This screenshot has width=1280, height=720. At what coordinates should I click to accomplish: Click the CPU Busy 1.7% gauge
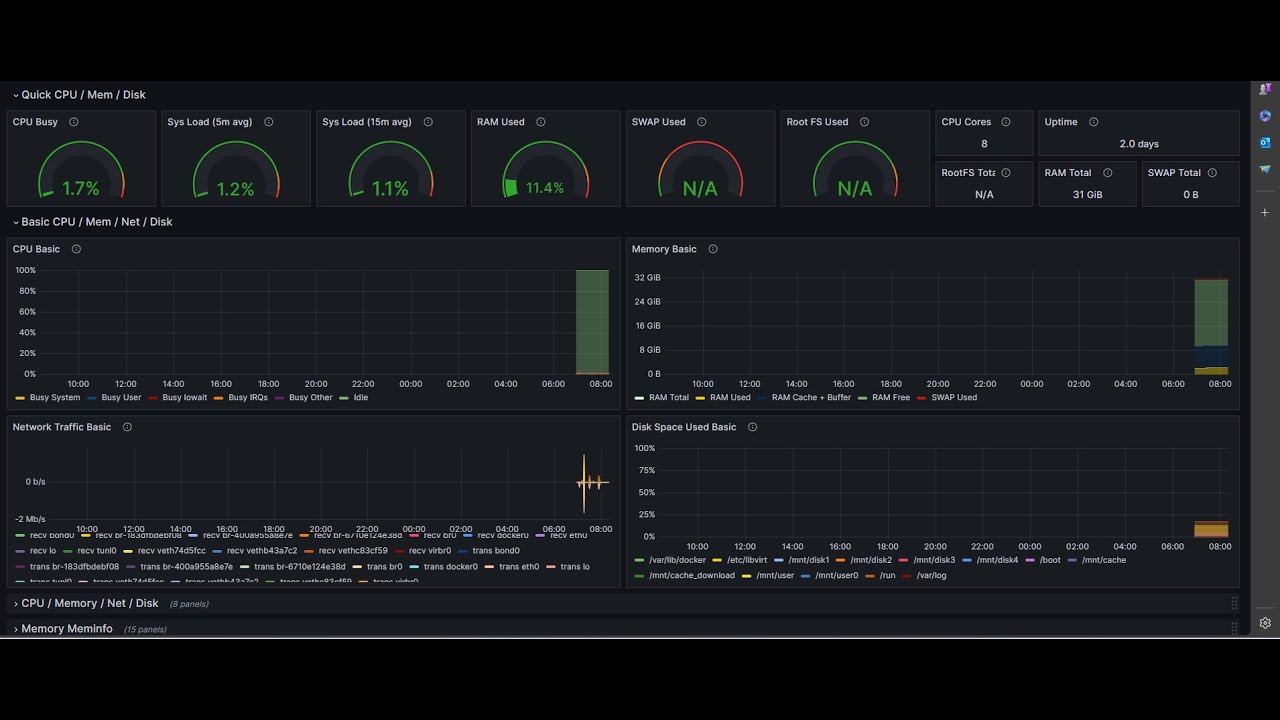pos(81,172)
